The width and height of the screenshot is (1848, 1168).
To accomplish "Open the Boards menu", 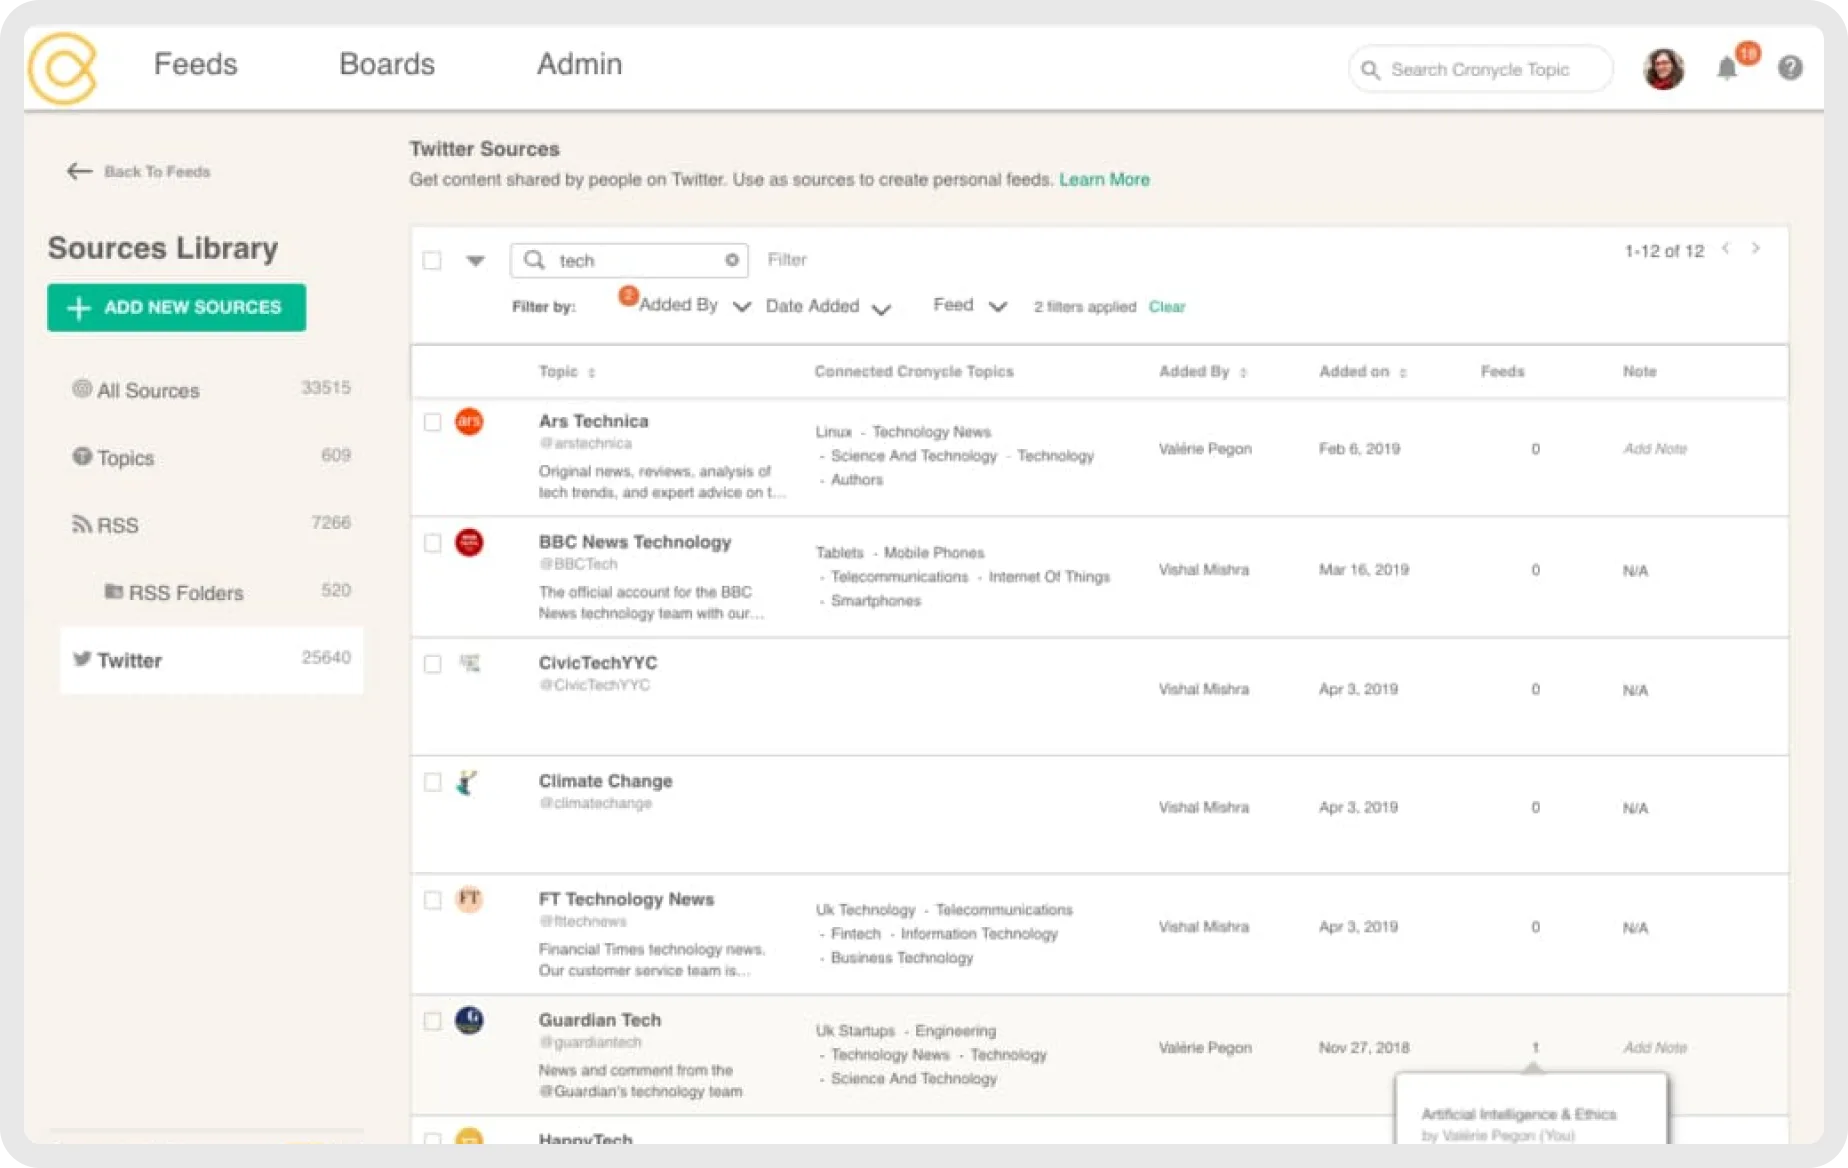I will pos(387,64).
